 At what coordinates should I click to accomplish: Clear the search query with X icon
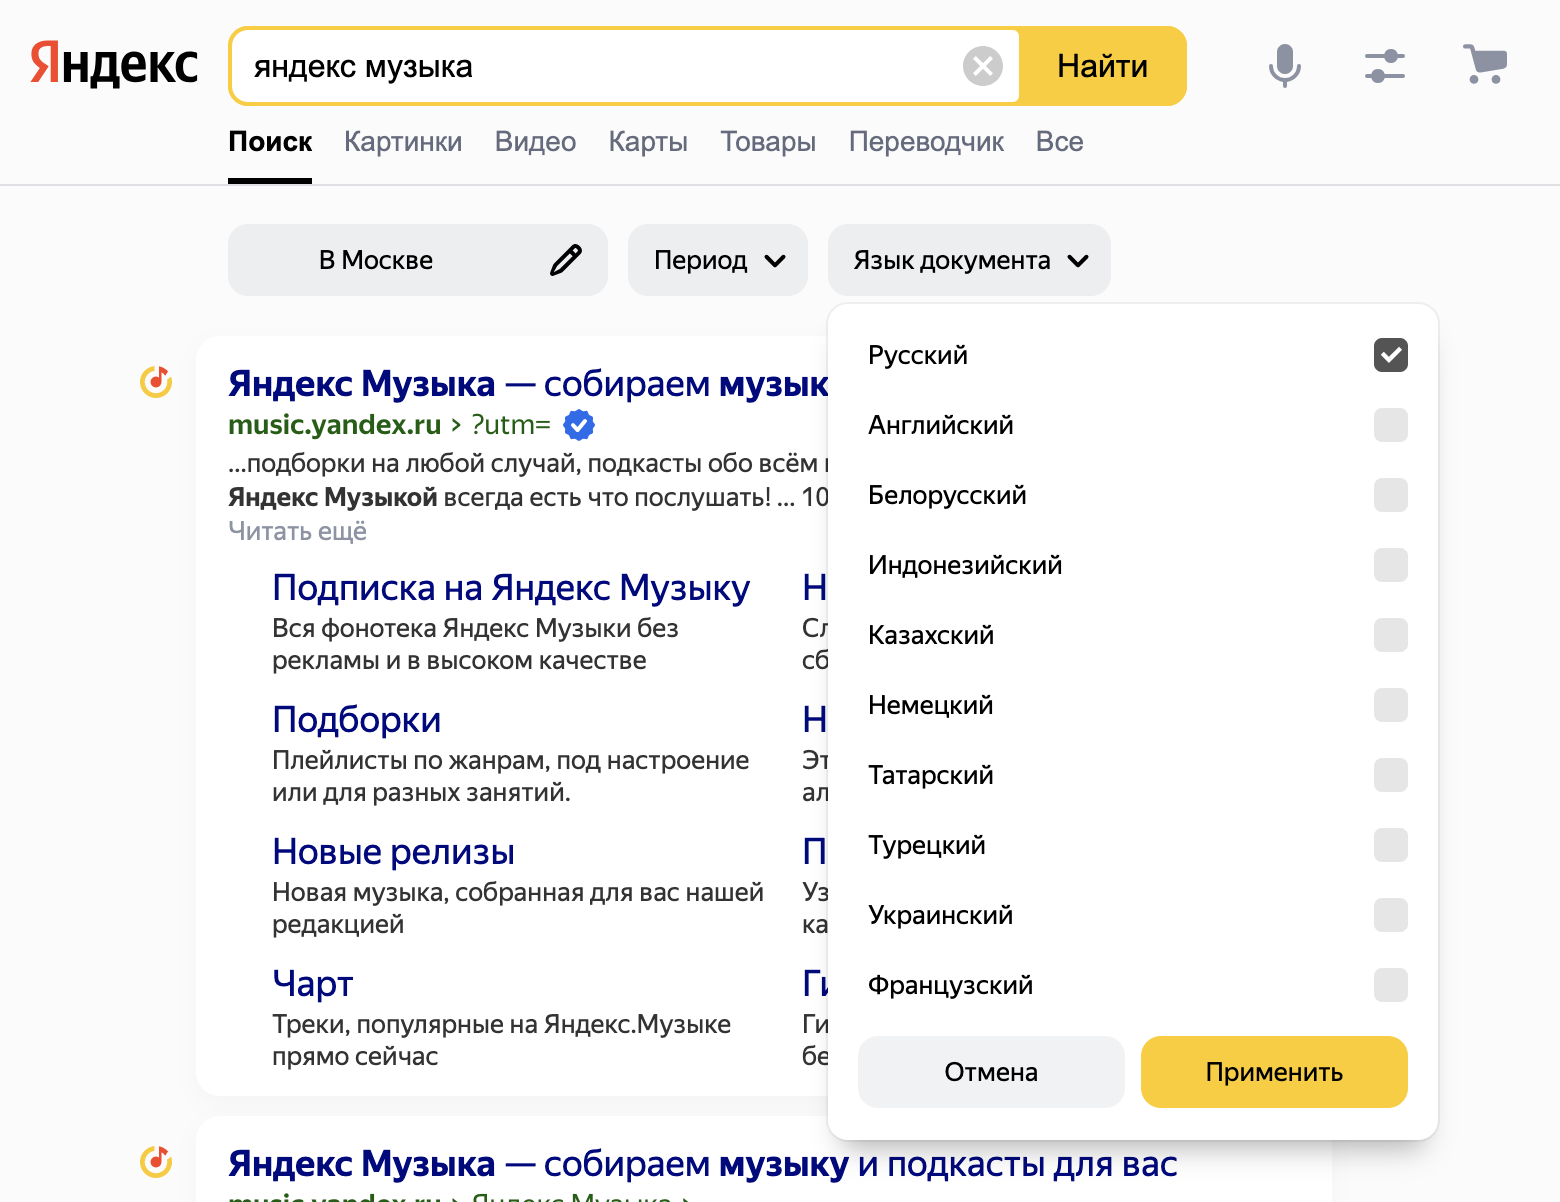click(x=982, y=66)
